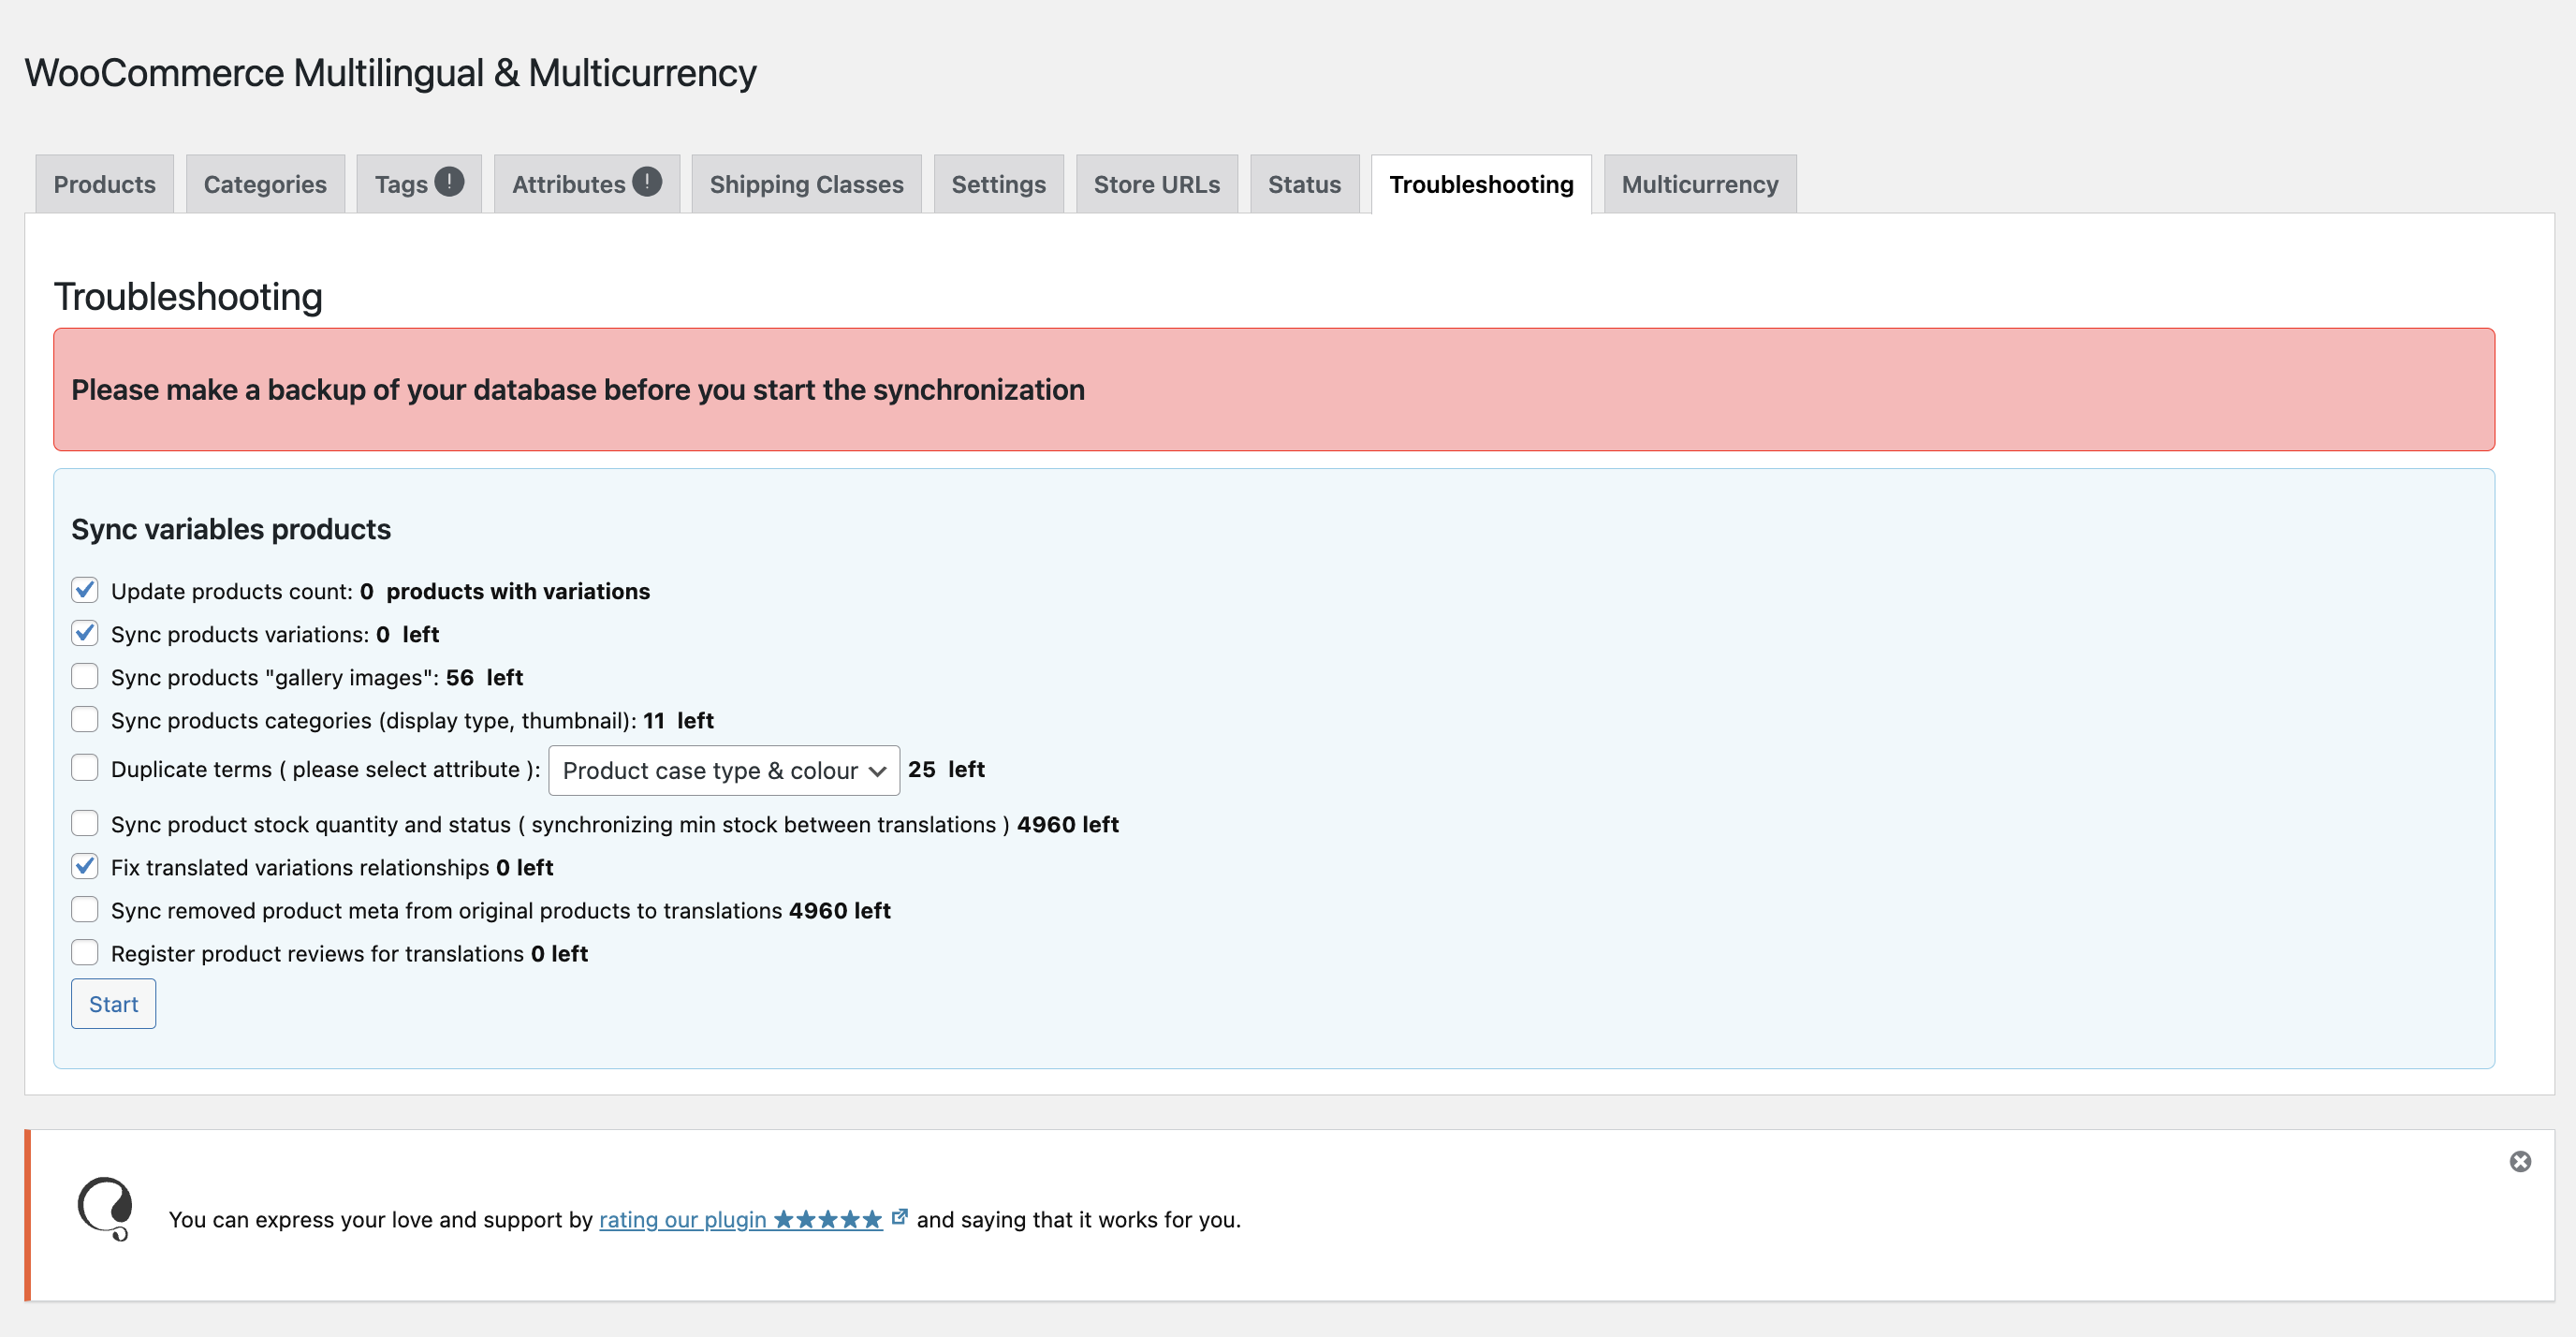Click the '56 left' gallery images count

pyautogui.click(x=485, y=677)
